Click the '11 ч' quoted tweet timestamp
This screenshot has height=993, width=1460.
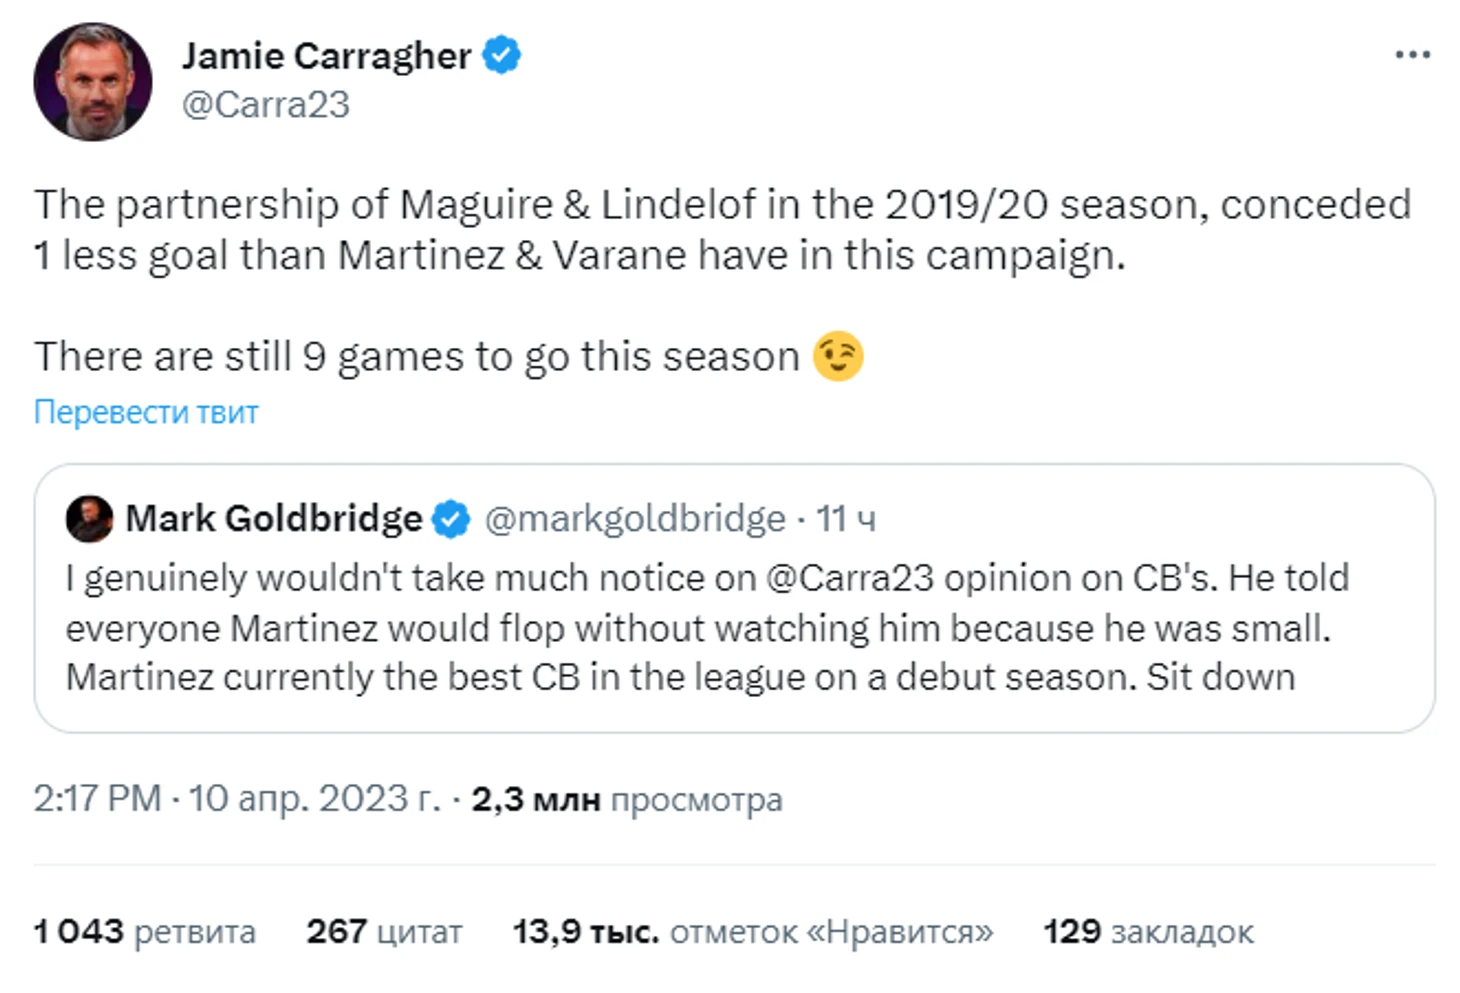click(x=846, y=519)
